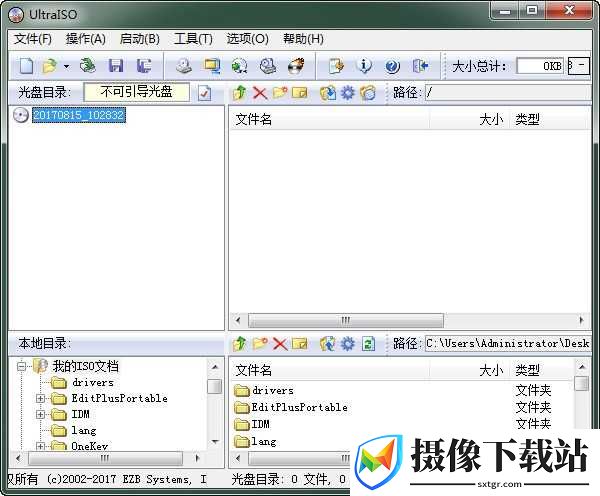Click red Delete X in local toolbar
Screen dimensions: 600x496
(280, 344)
